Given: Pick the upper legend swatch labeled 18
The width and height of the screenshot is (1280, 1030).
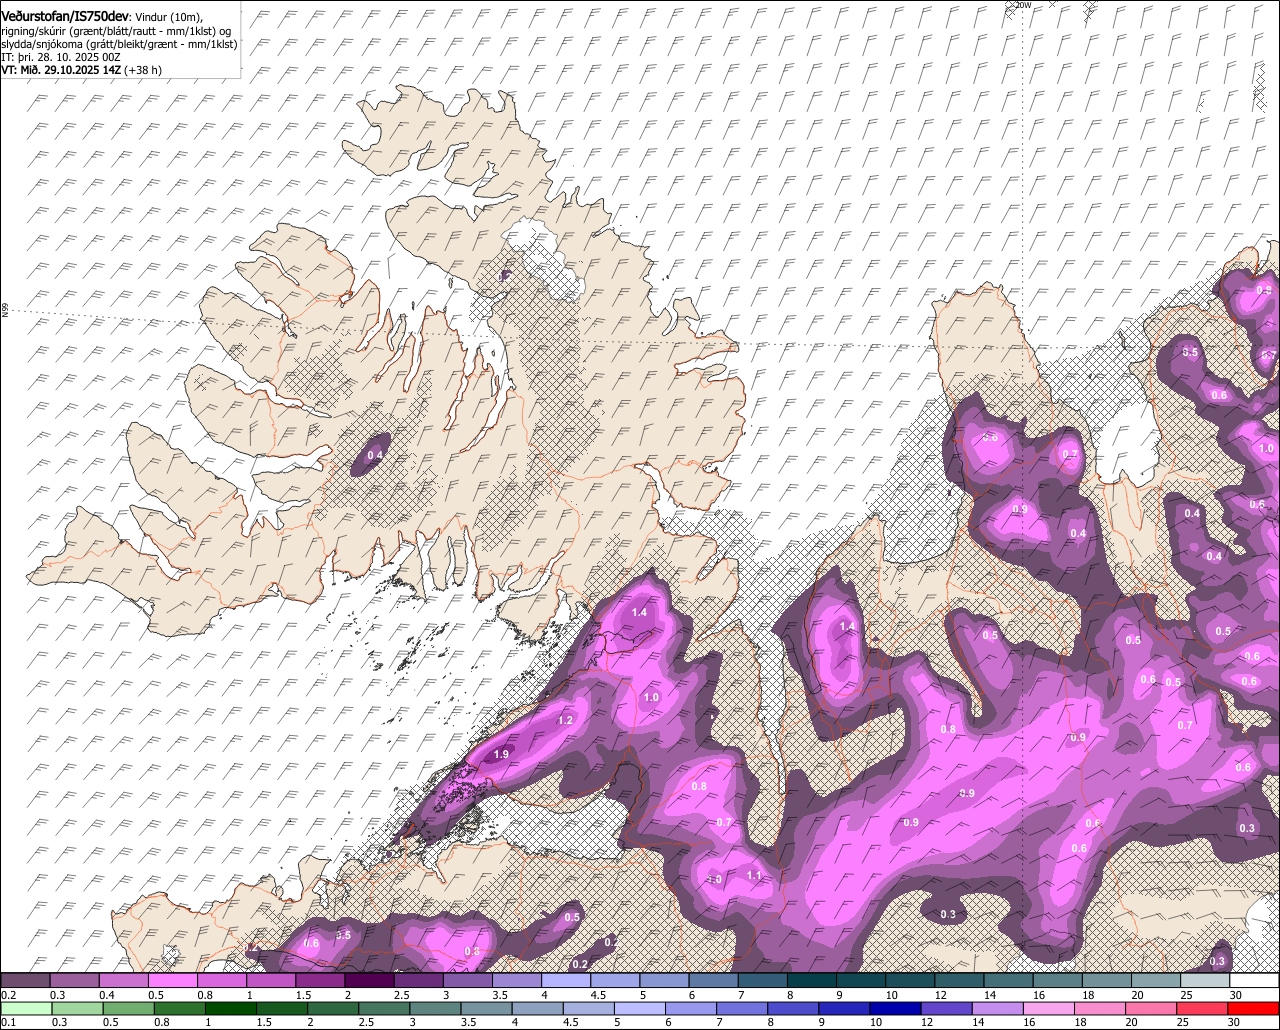Looking at the screenshot, I should pyautogui.click(x=1107, y=980).
